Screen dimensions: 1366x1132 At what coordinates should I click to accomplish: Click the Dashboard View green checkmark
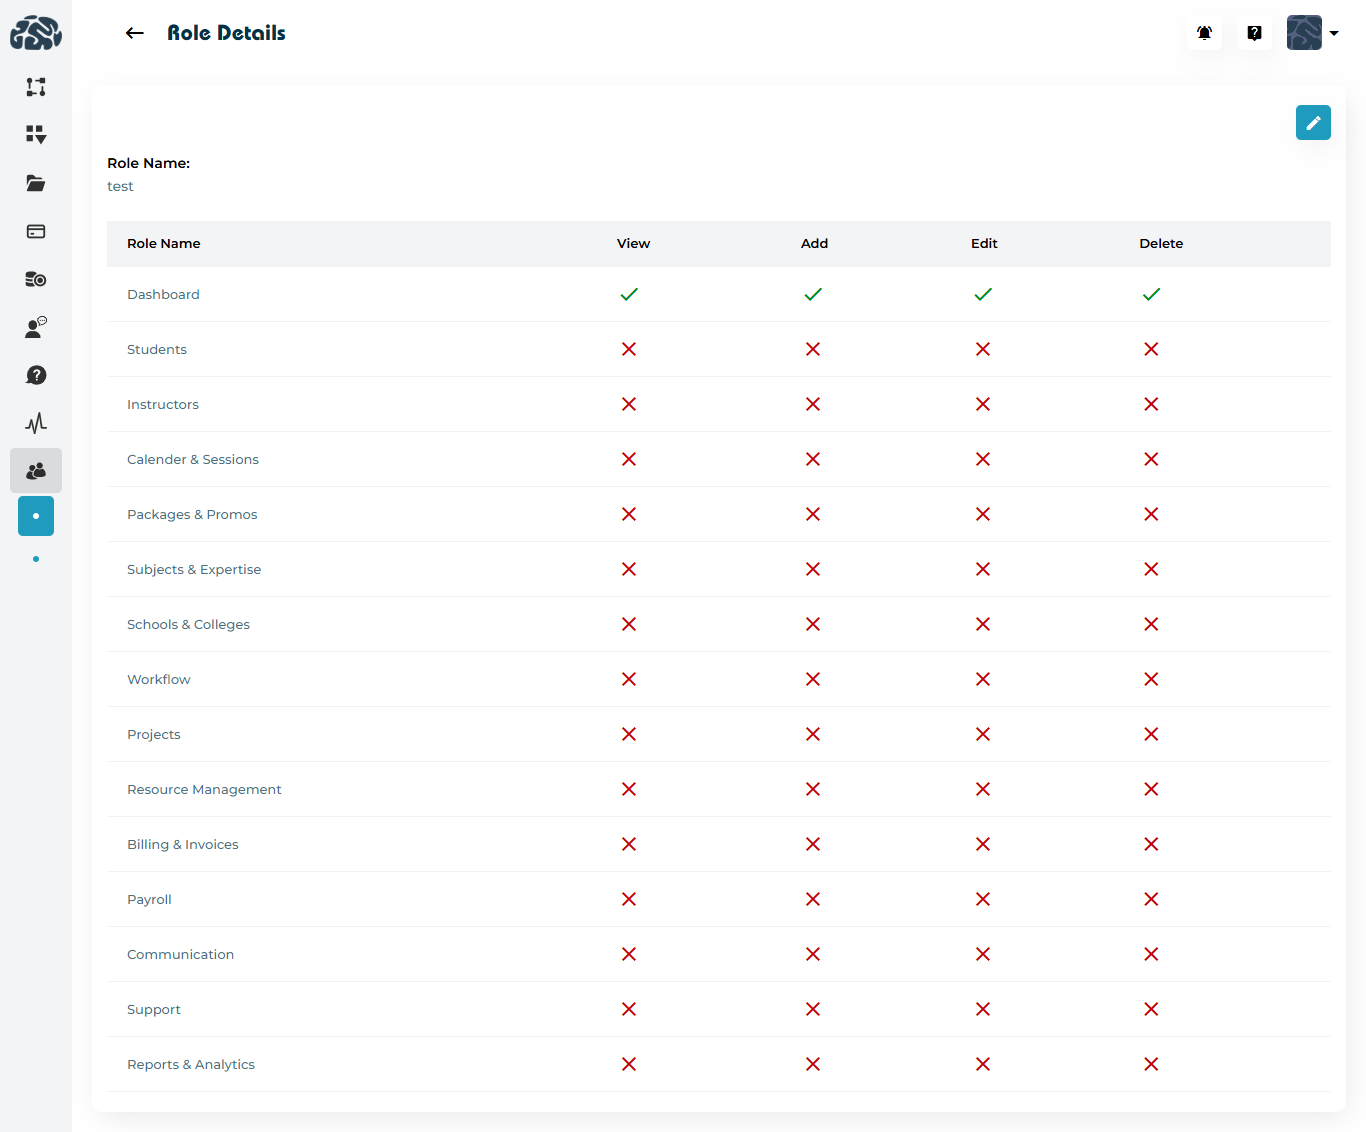pos(629,294)
